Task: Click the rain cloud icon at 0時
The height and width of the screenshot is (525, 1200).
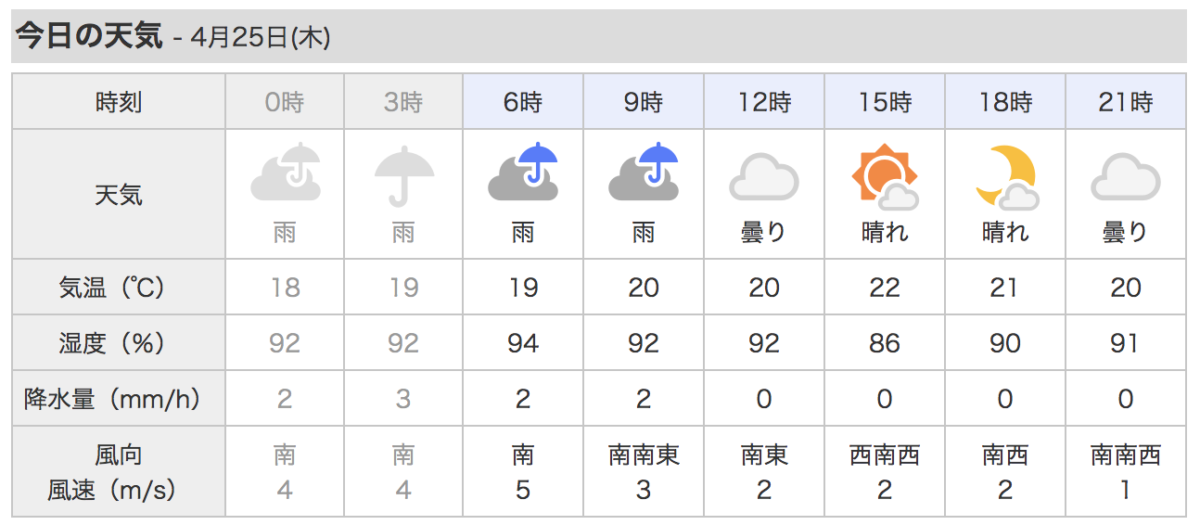Action: coord(285,174)
